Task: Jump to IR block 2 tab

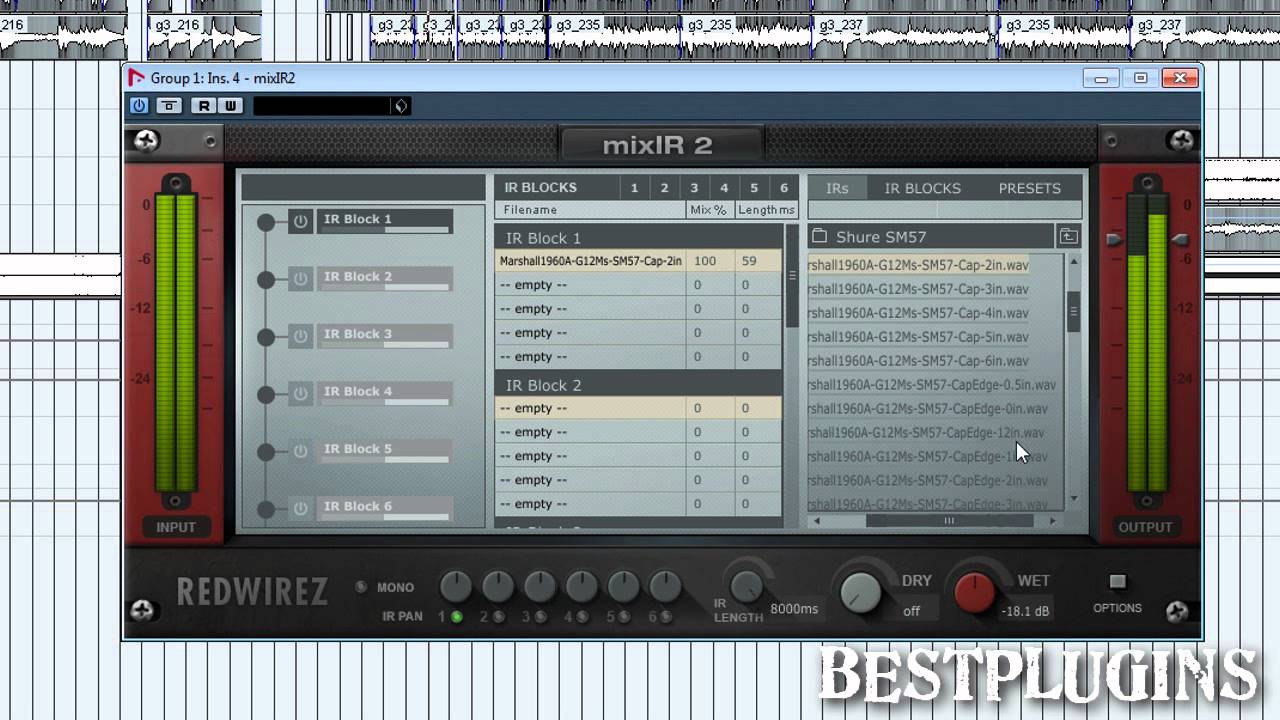Action: pyautogui.click(x=664, y=187)
